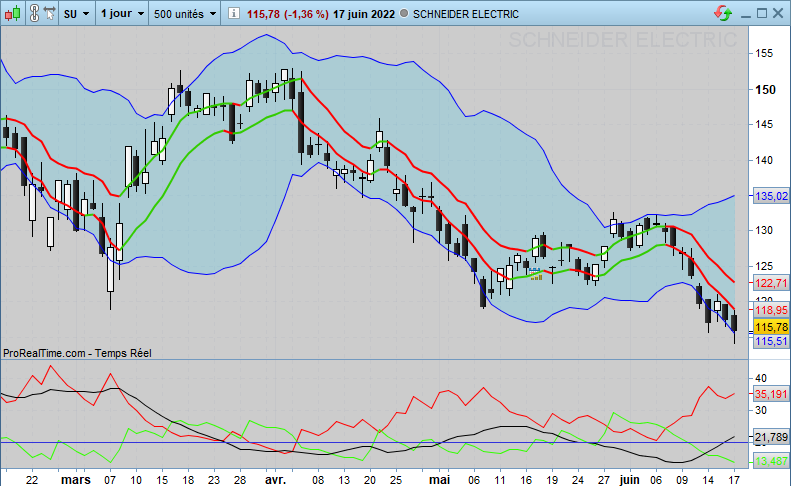Viewport: 791px width, 486px height.
Task: Close the chart window
Action: pos(778,14)
